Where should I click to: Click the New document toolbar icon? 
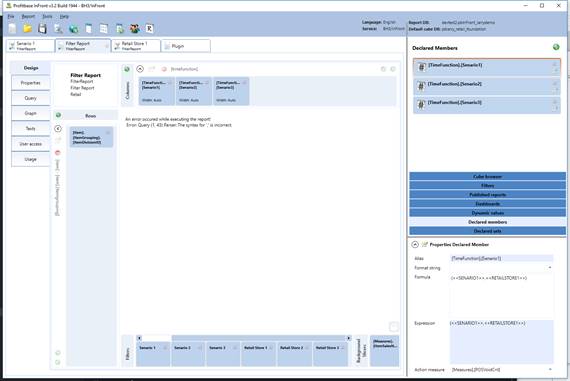pos(12,28)
